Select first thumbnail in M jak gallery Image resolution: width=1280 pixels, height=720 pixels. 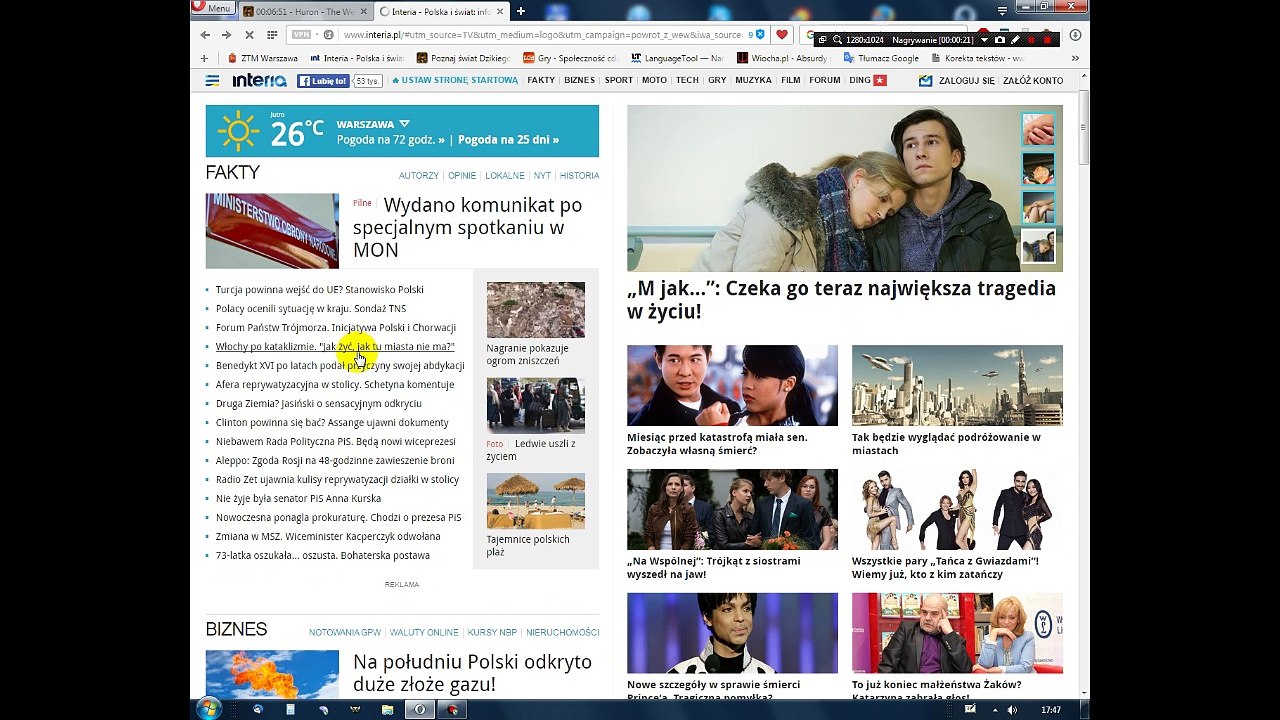click(1038, 129)
